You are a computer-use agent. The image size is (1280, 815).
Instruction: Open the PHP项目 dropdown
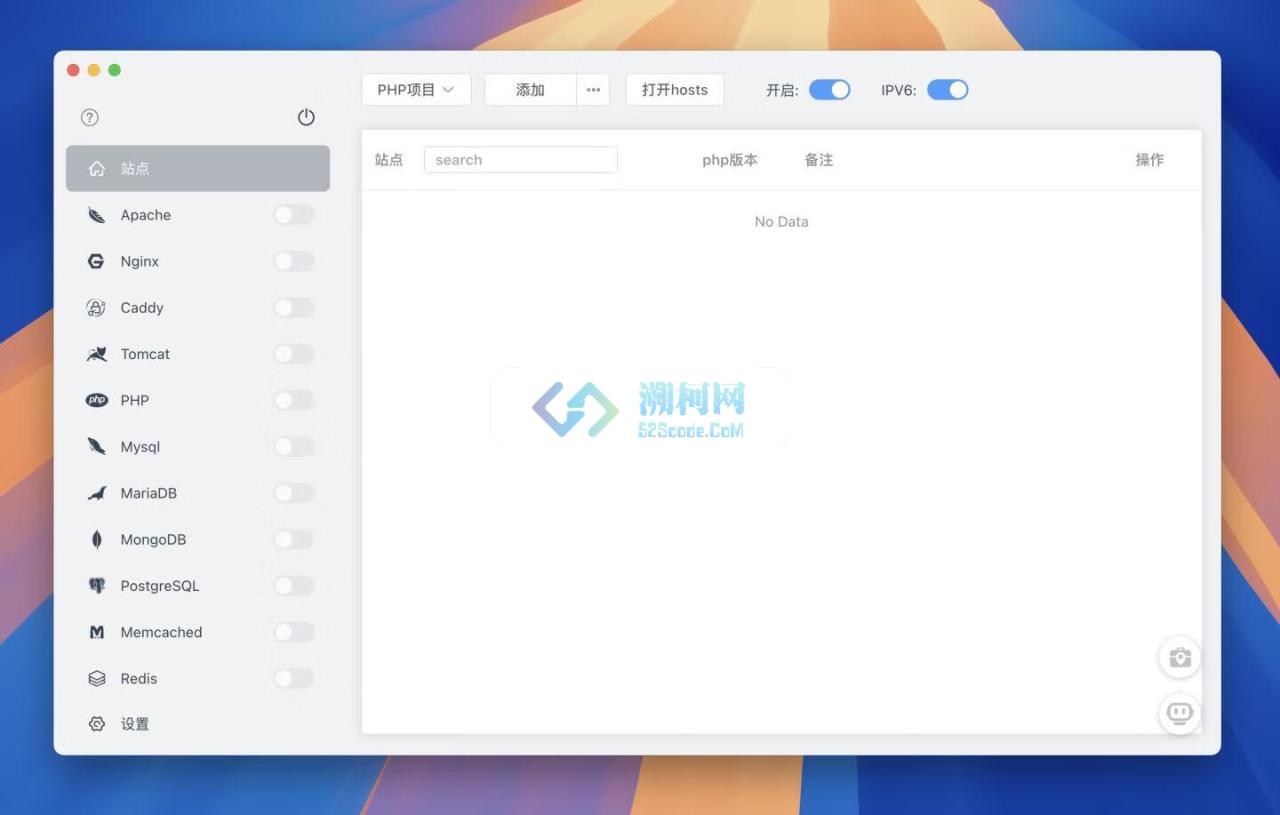click(x=416, y=90)
